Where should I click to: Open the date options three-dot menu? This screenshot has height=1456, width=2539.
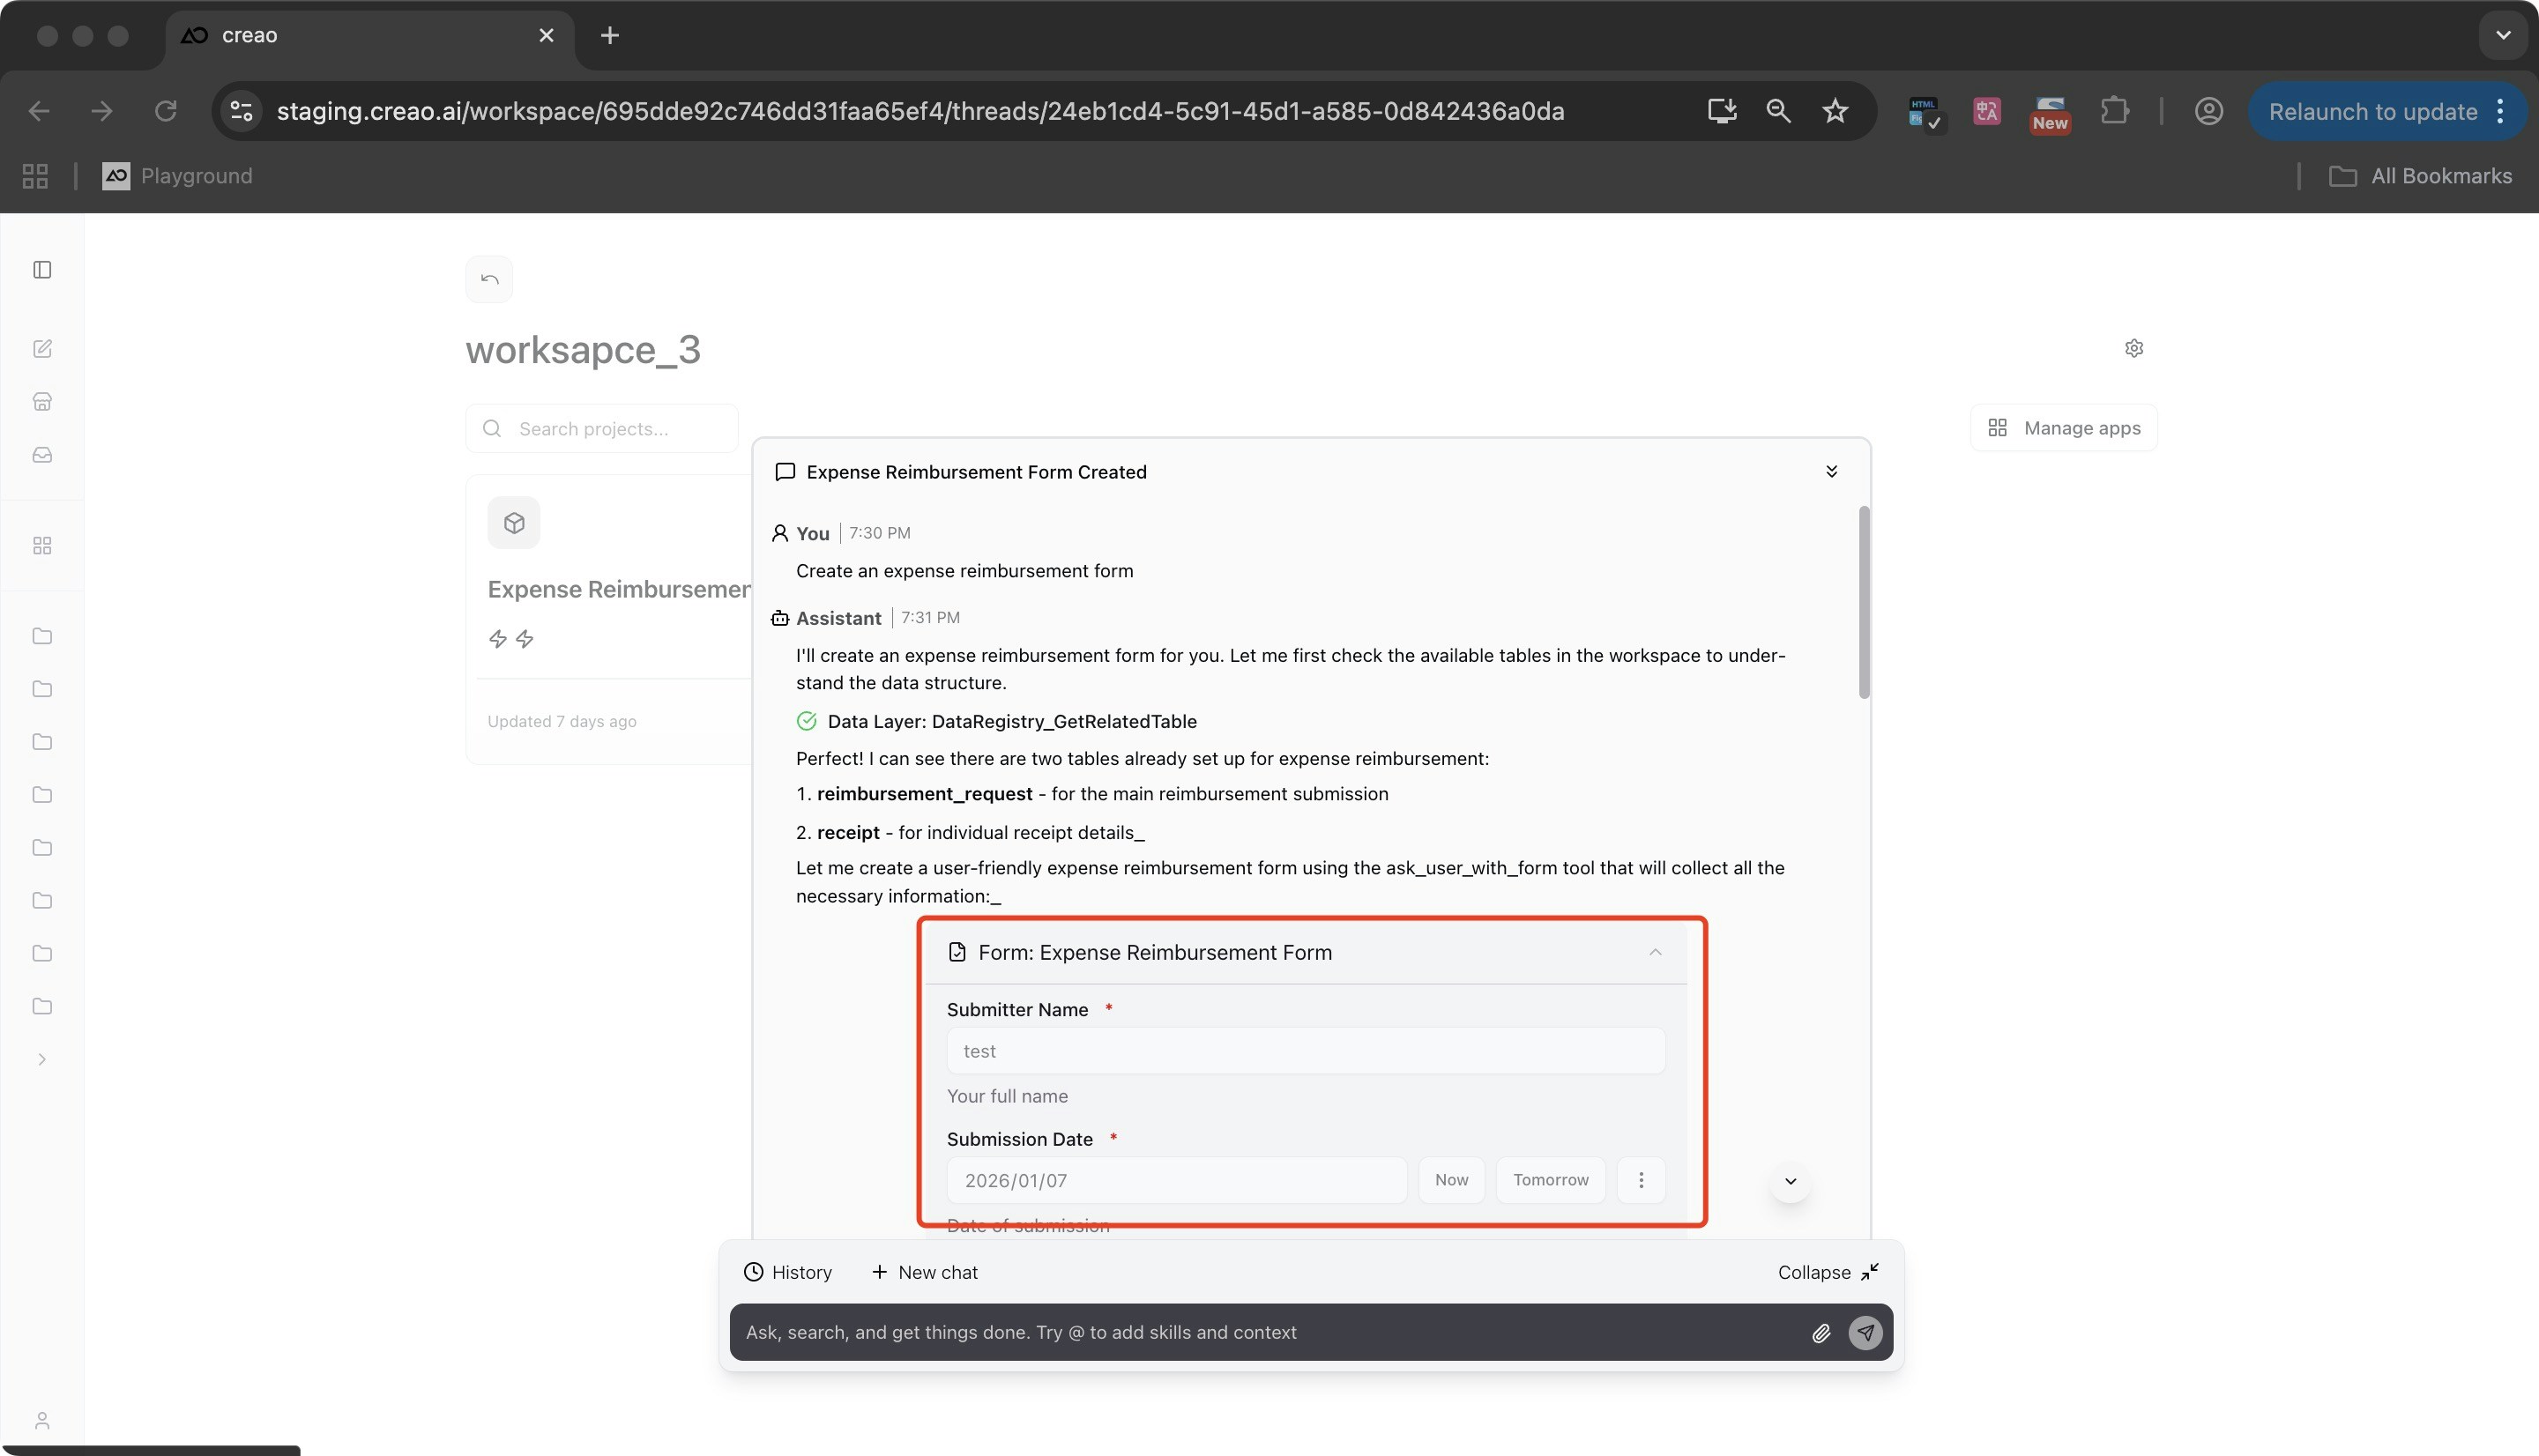[1640, 1180]
